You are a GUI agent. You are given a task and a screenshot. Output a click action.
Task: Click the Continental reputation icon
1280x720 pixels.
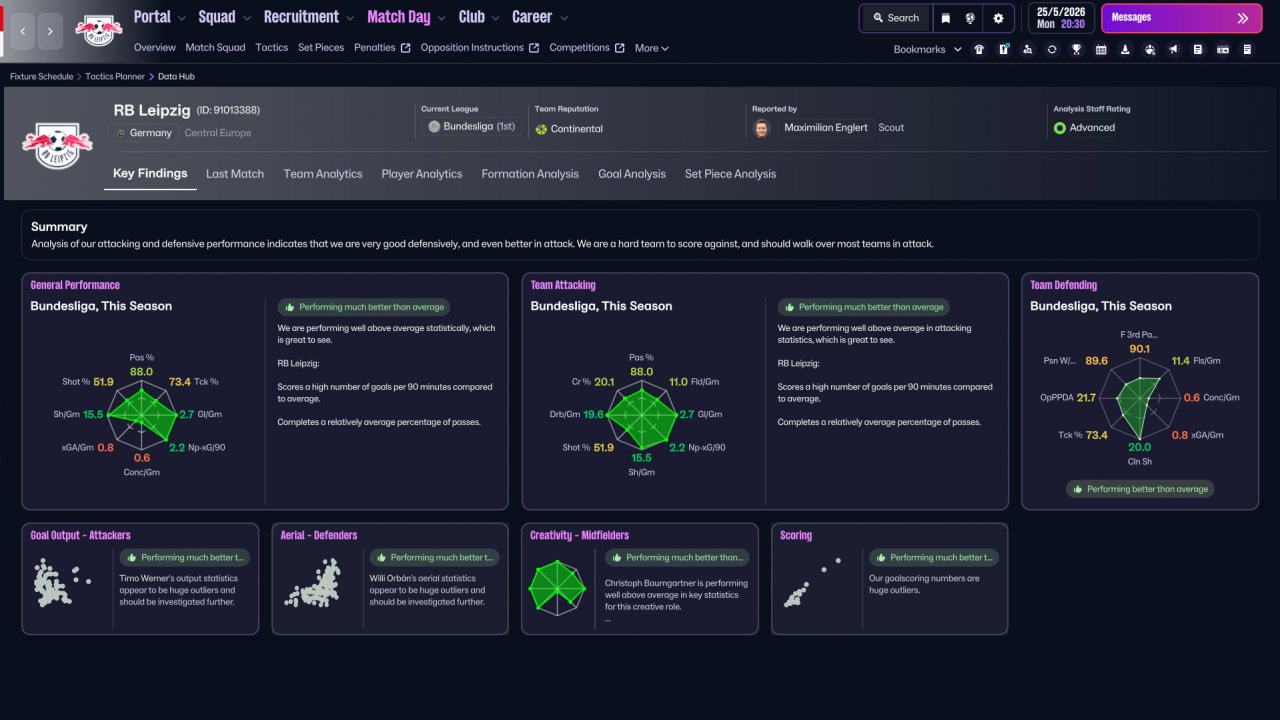[542, 129]
